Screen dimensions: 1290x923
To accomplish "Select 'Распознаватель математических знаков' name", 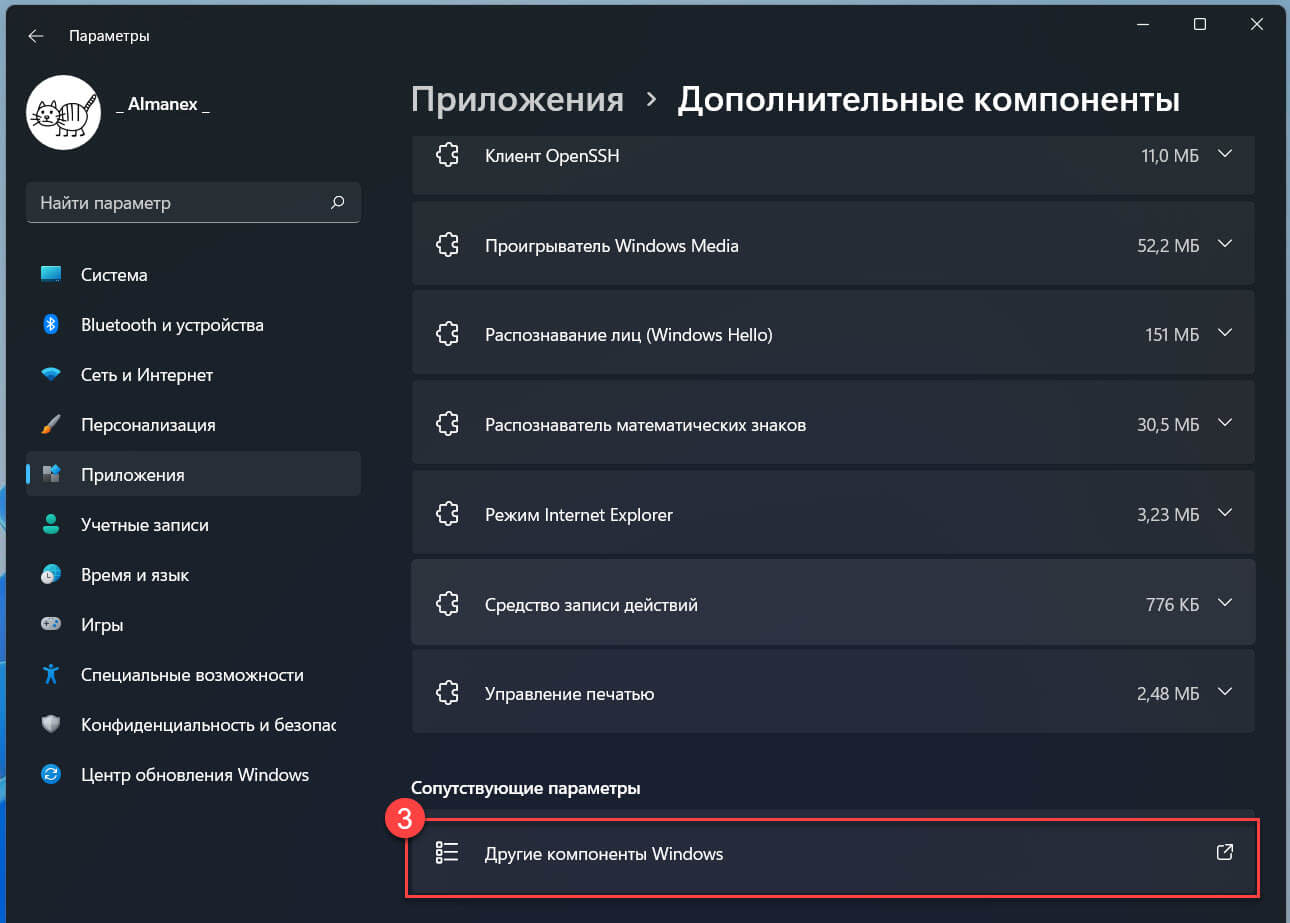I will click(645, 425).
